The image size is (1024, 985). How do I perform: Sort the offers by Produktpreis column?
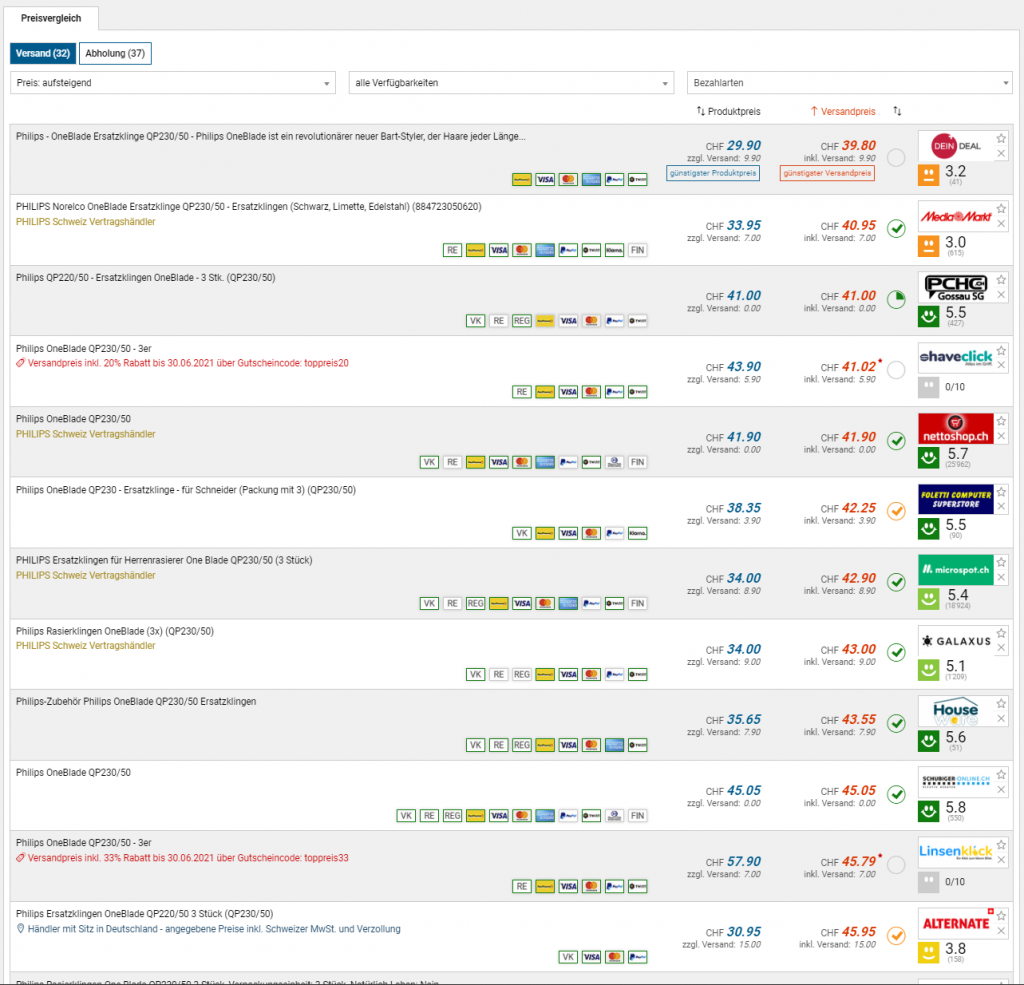tap(728, 111)
